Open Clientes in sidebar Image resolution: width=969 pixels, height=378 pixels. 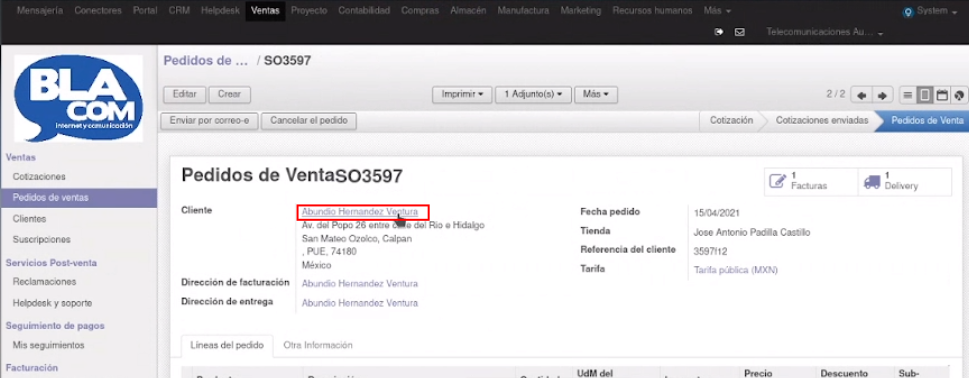tap(29, 219)
